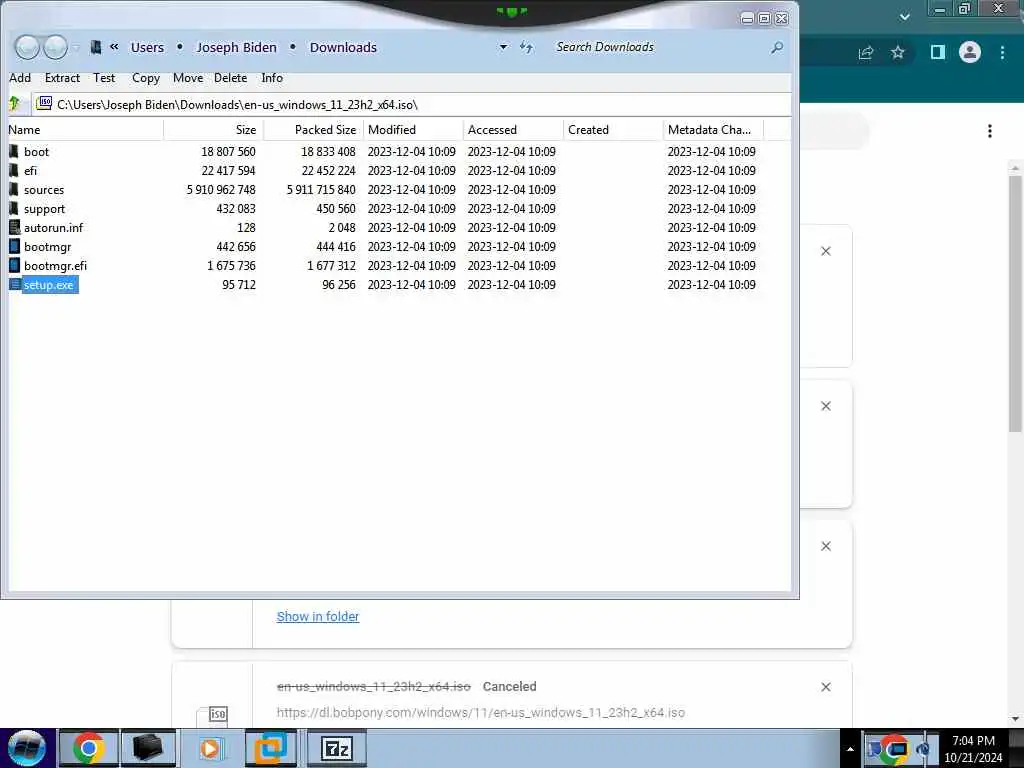Bookmark page with Chrome star icon

point(898,52)
